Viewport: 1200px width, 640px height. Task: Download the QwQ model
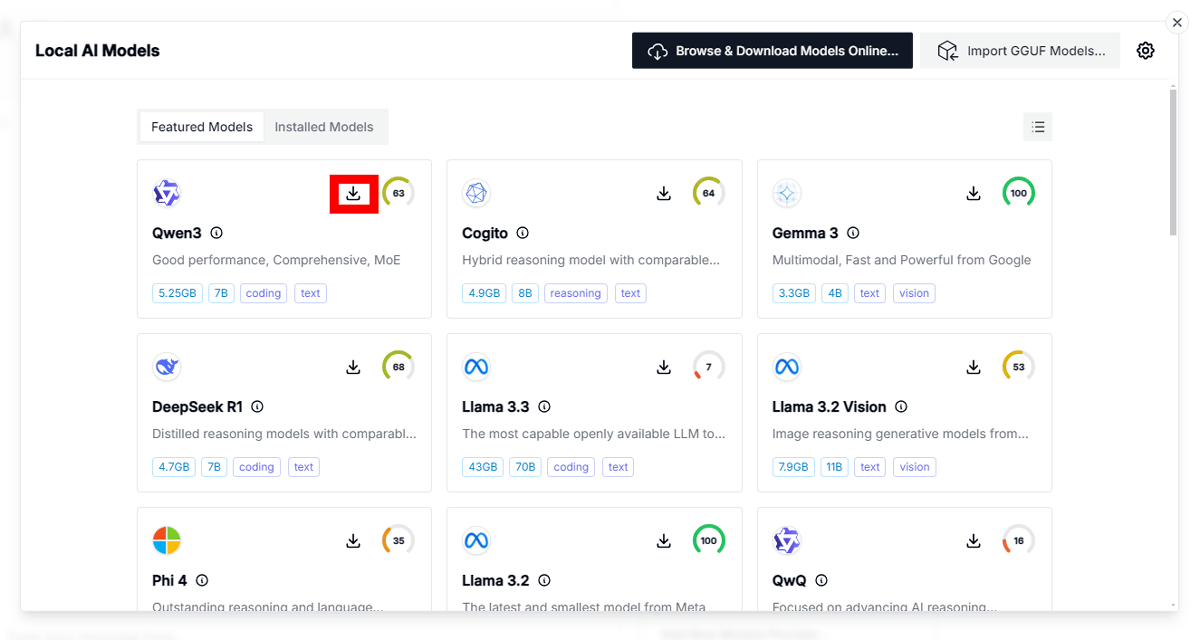pos(973,541)
